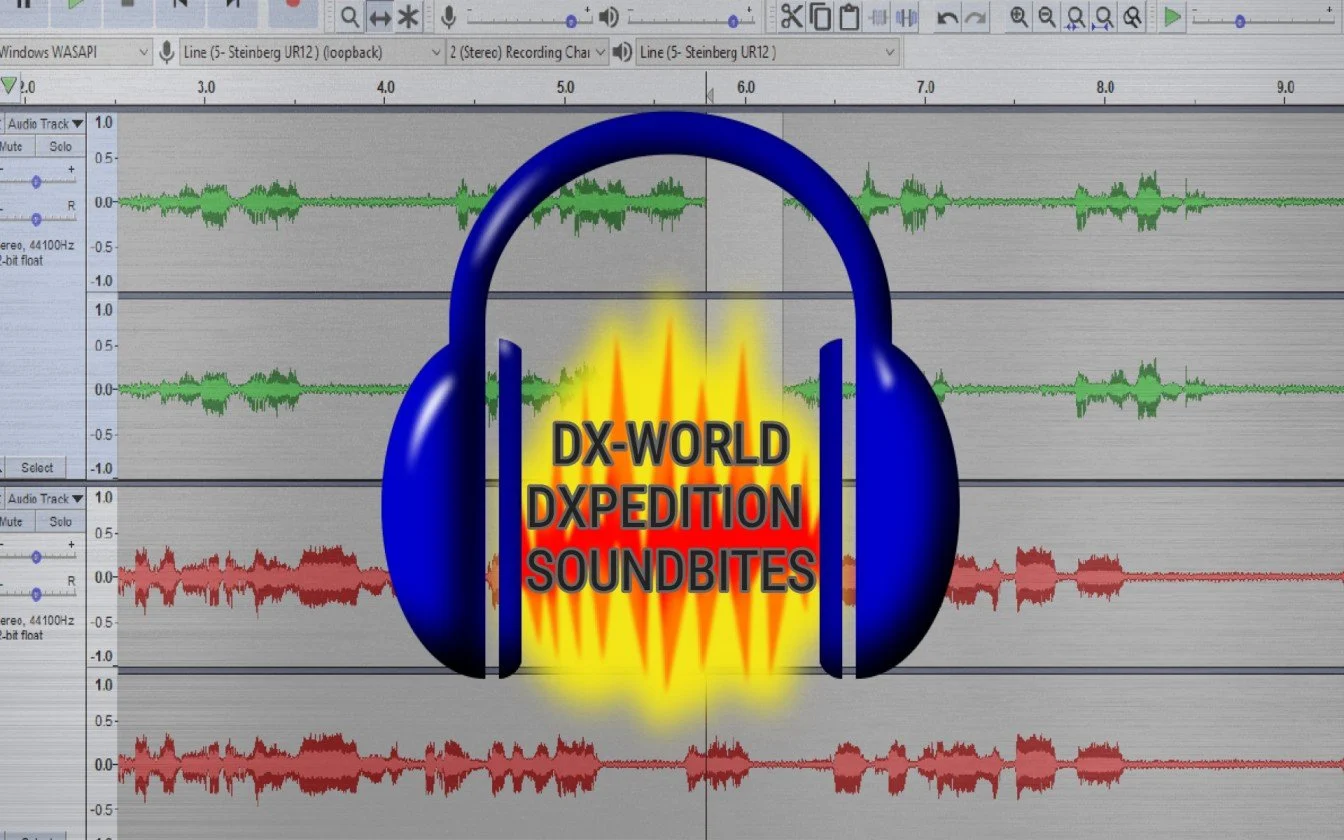Select the Multi-Tool asterisk icon

tap(407, 17)
